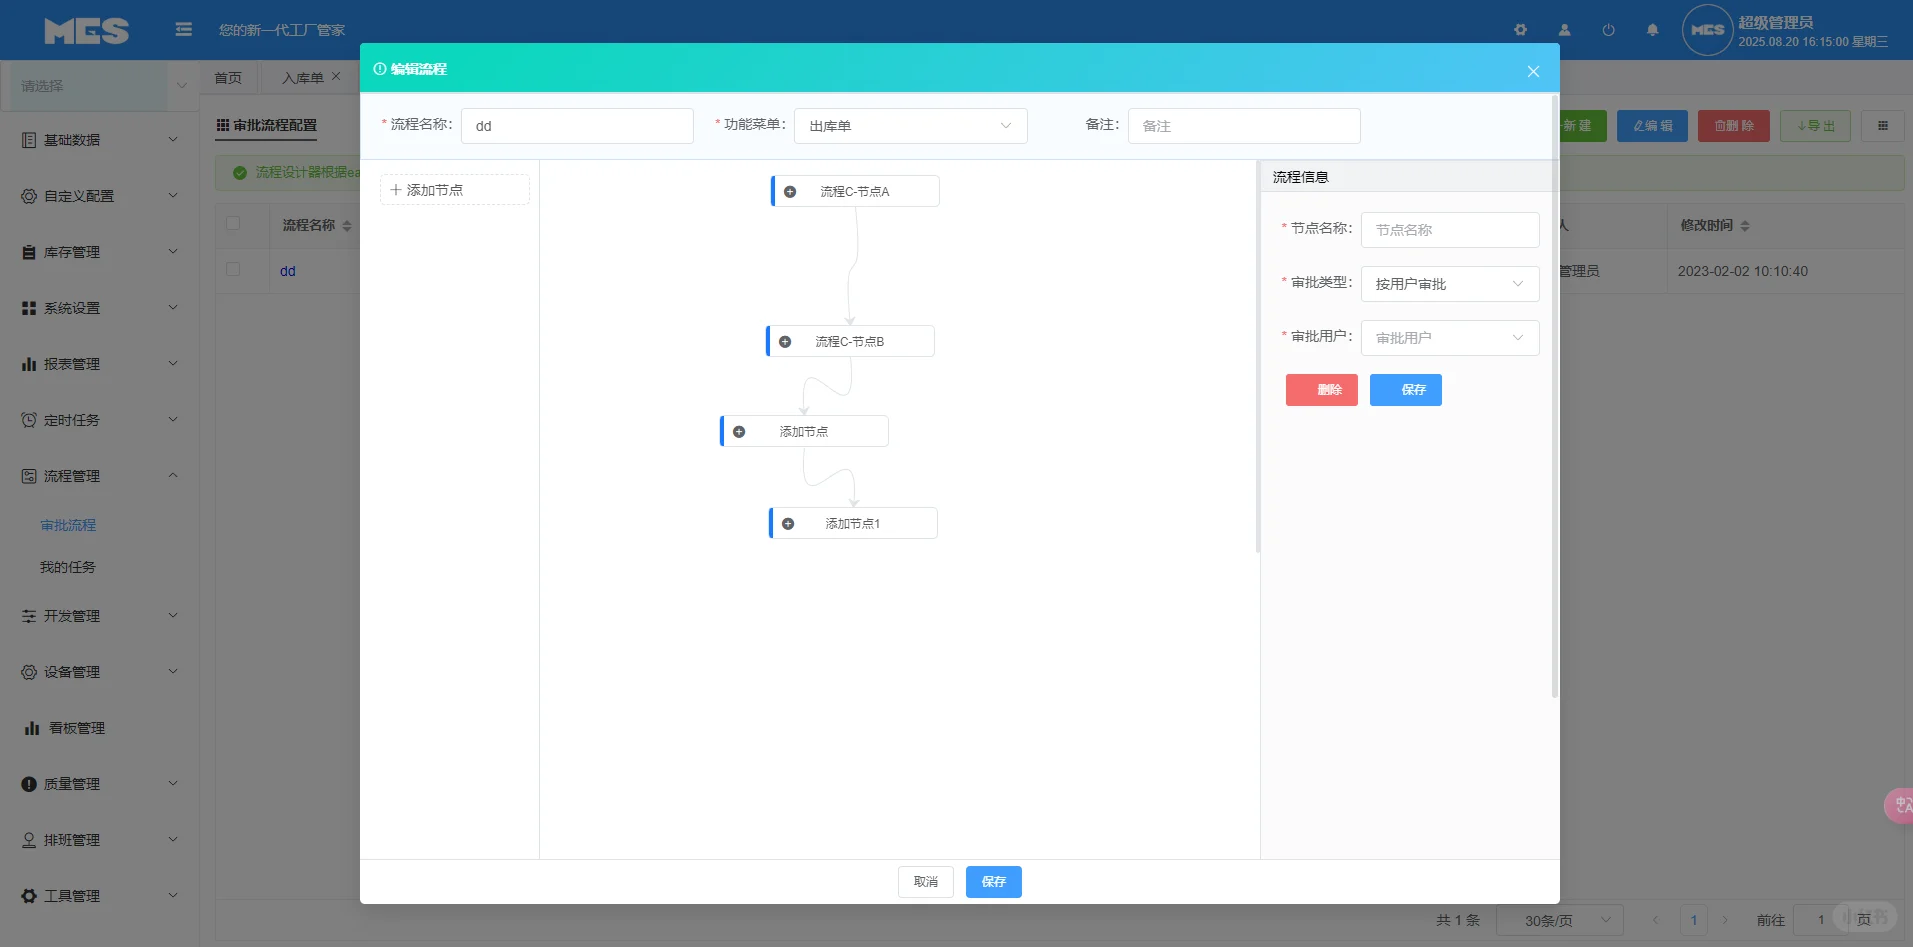Tick the select-all checkbox in the table header

233,223
